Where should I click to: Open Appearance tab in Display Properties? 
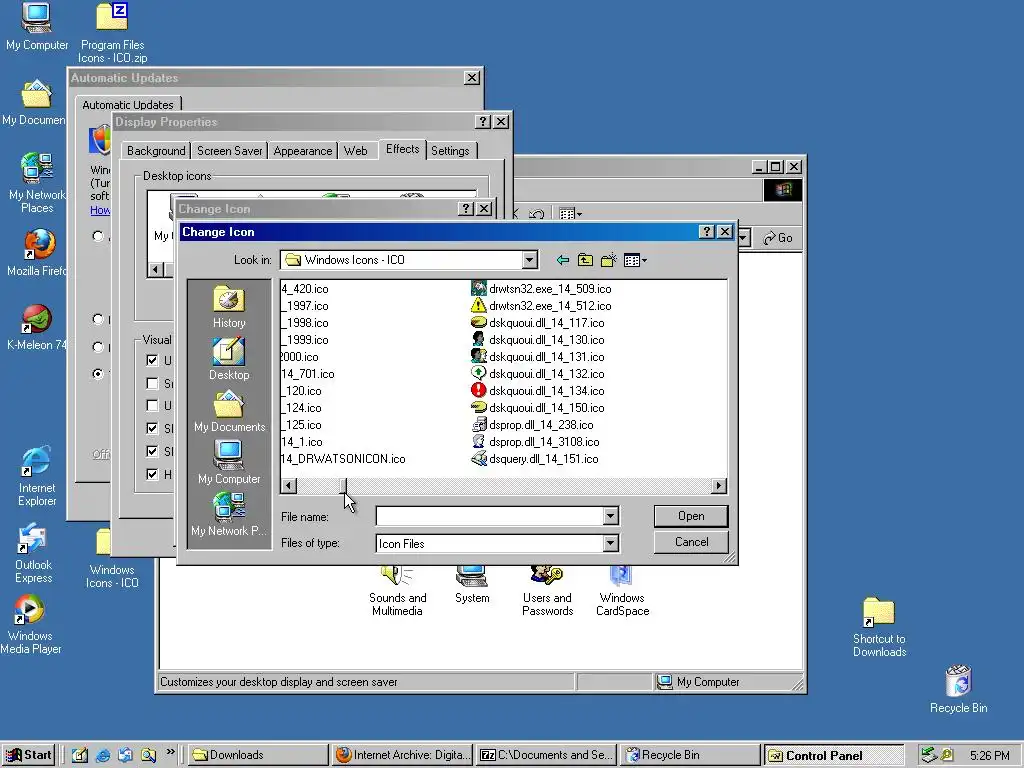pyautogui.click(x=302, y=151)
